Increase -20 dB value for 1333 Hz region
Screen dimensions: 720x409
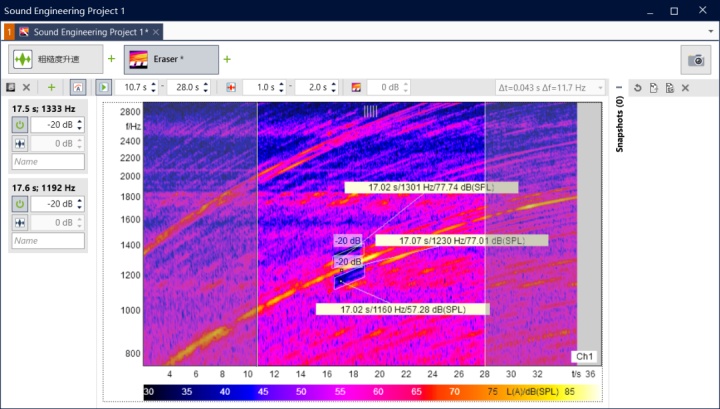click(x=80, y=122)
